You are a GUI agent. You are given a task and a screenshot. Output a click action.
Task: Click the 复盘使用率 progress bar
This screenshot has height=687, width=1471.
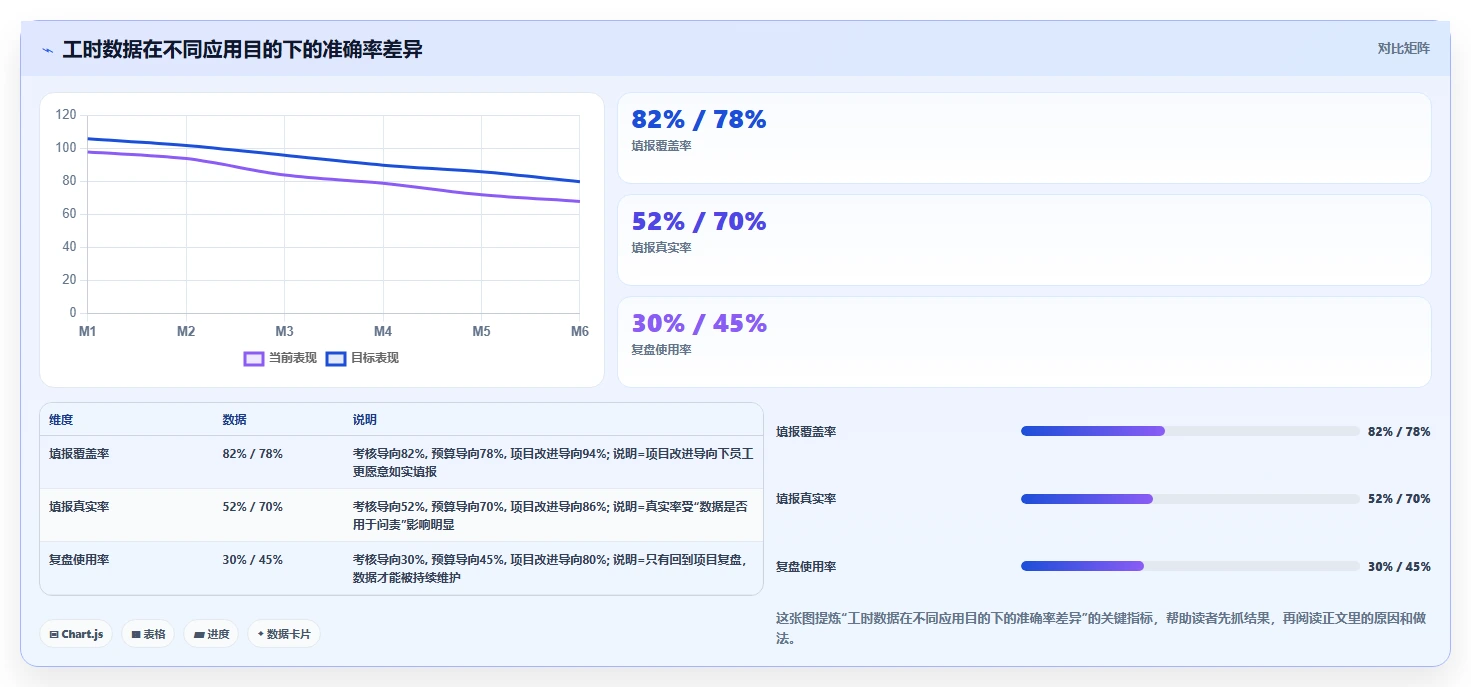[x=1190, y=566]
